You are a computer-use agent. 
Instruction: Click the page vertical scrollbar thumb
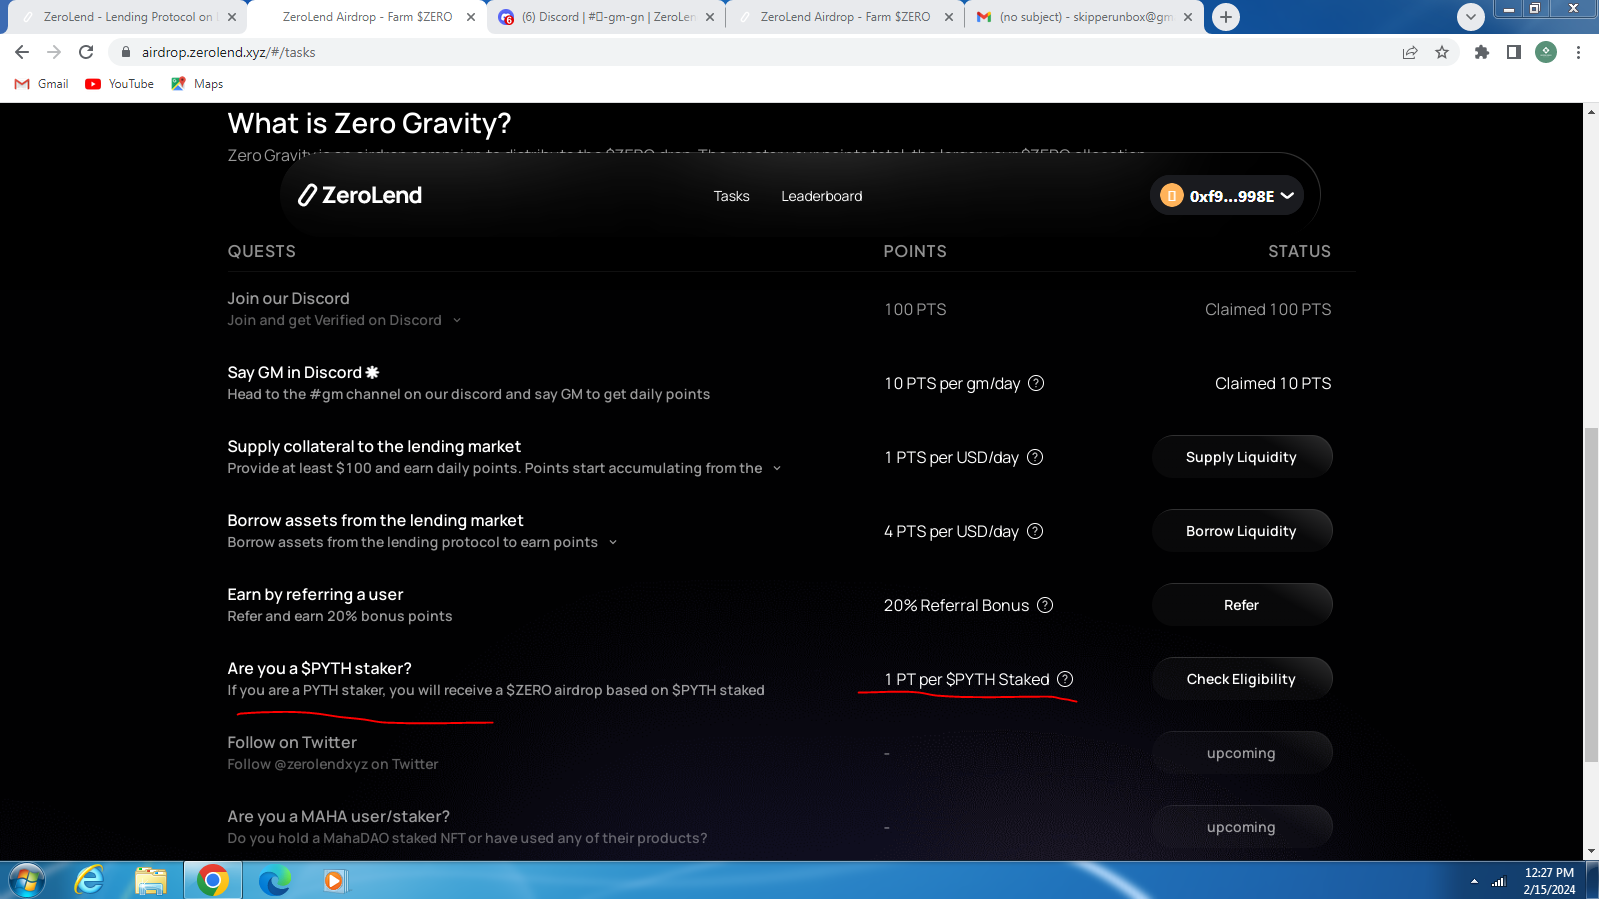1591,594
